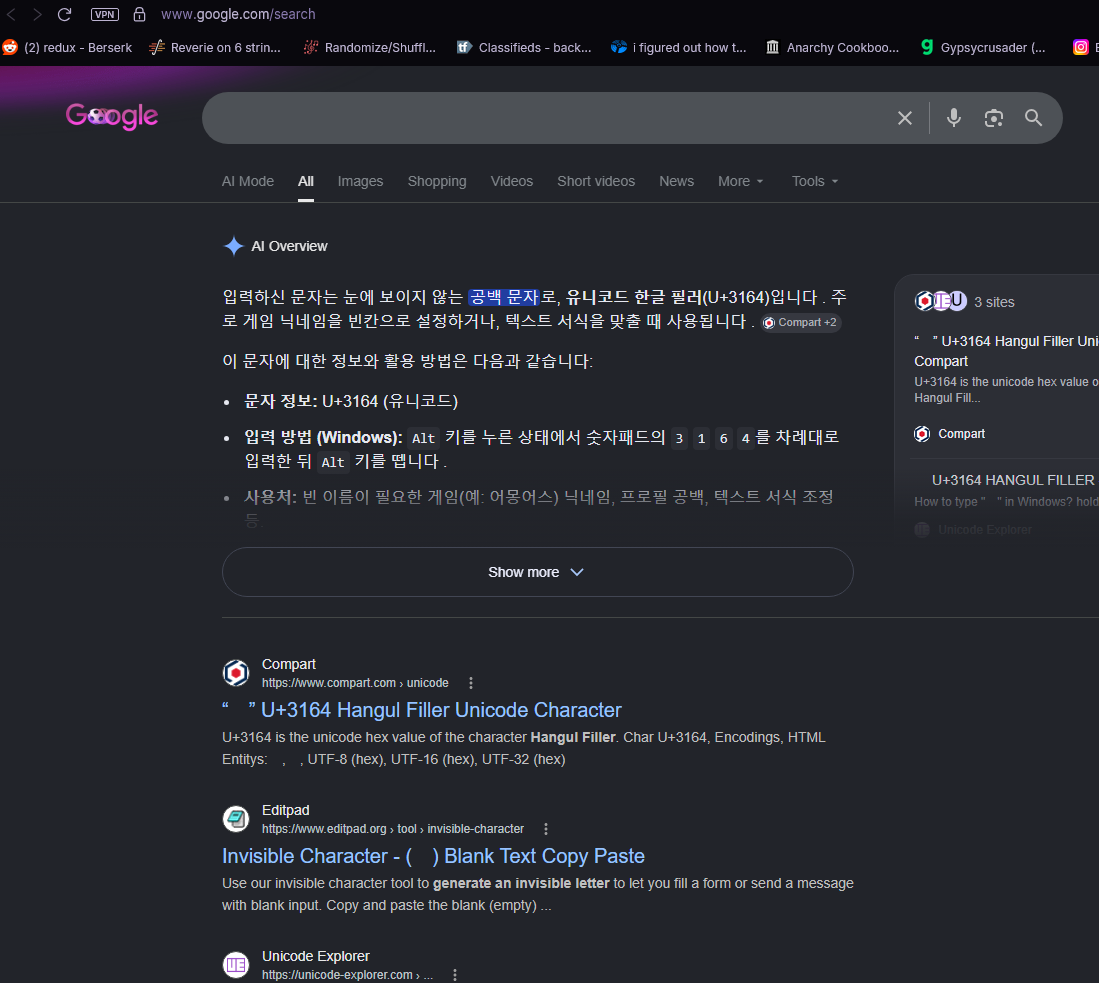1099x983 pixels.
Task: Click compart.com URL breadcrumb
Action: [x=355, y=683]
